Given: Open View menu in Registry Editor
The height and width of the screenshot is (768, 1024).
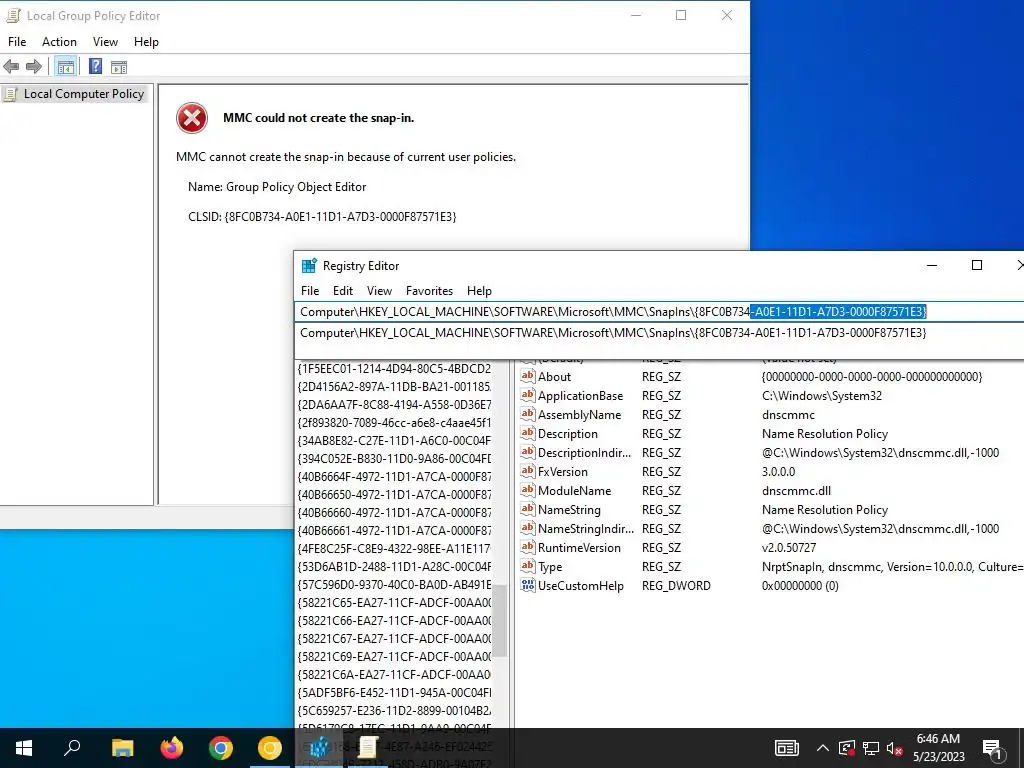Looking at the screenshot, I should coord(379,291).
